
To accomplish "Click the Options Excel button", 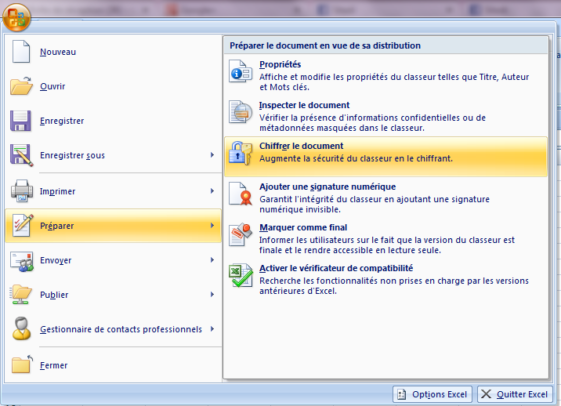I will [x=432, y=394].
